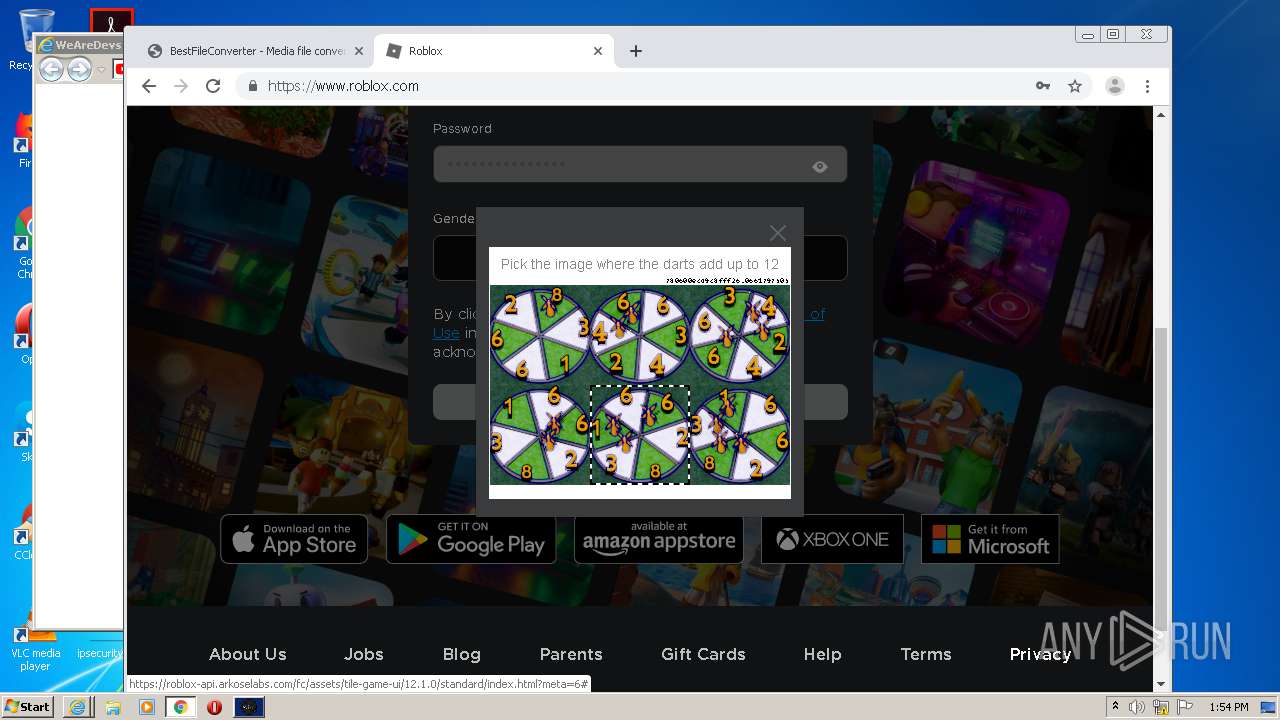Viewport: 1280px width, 720px height.
Task: Launch Internet Explorer from taskbar
Action: tap(77, 707)
